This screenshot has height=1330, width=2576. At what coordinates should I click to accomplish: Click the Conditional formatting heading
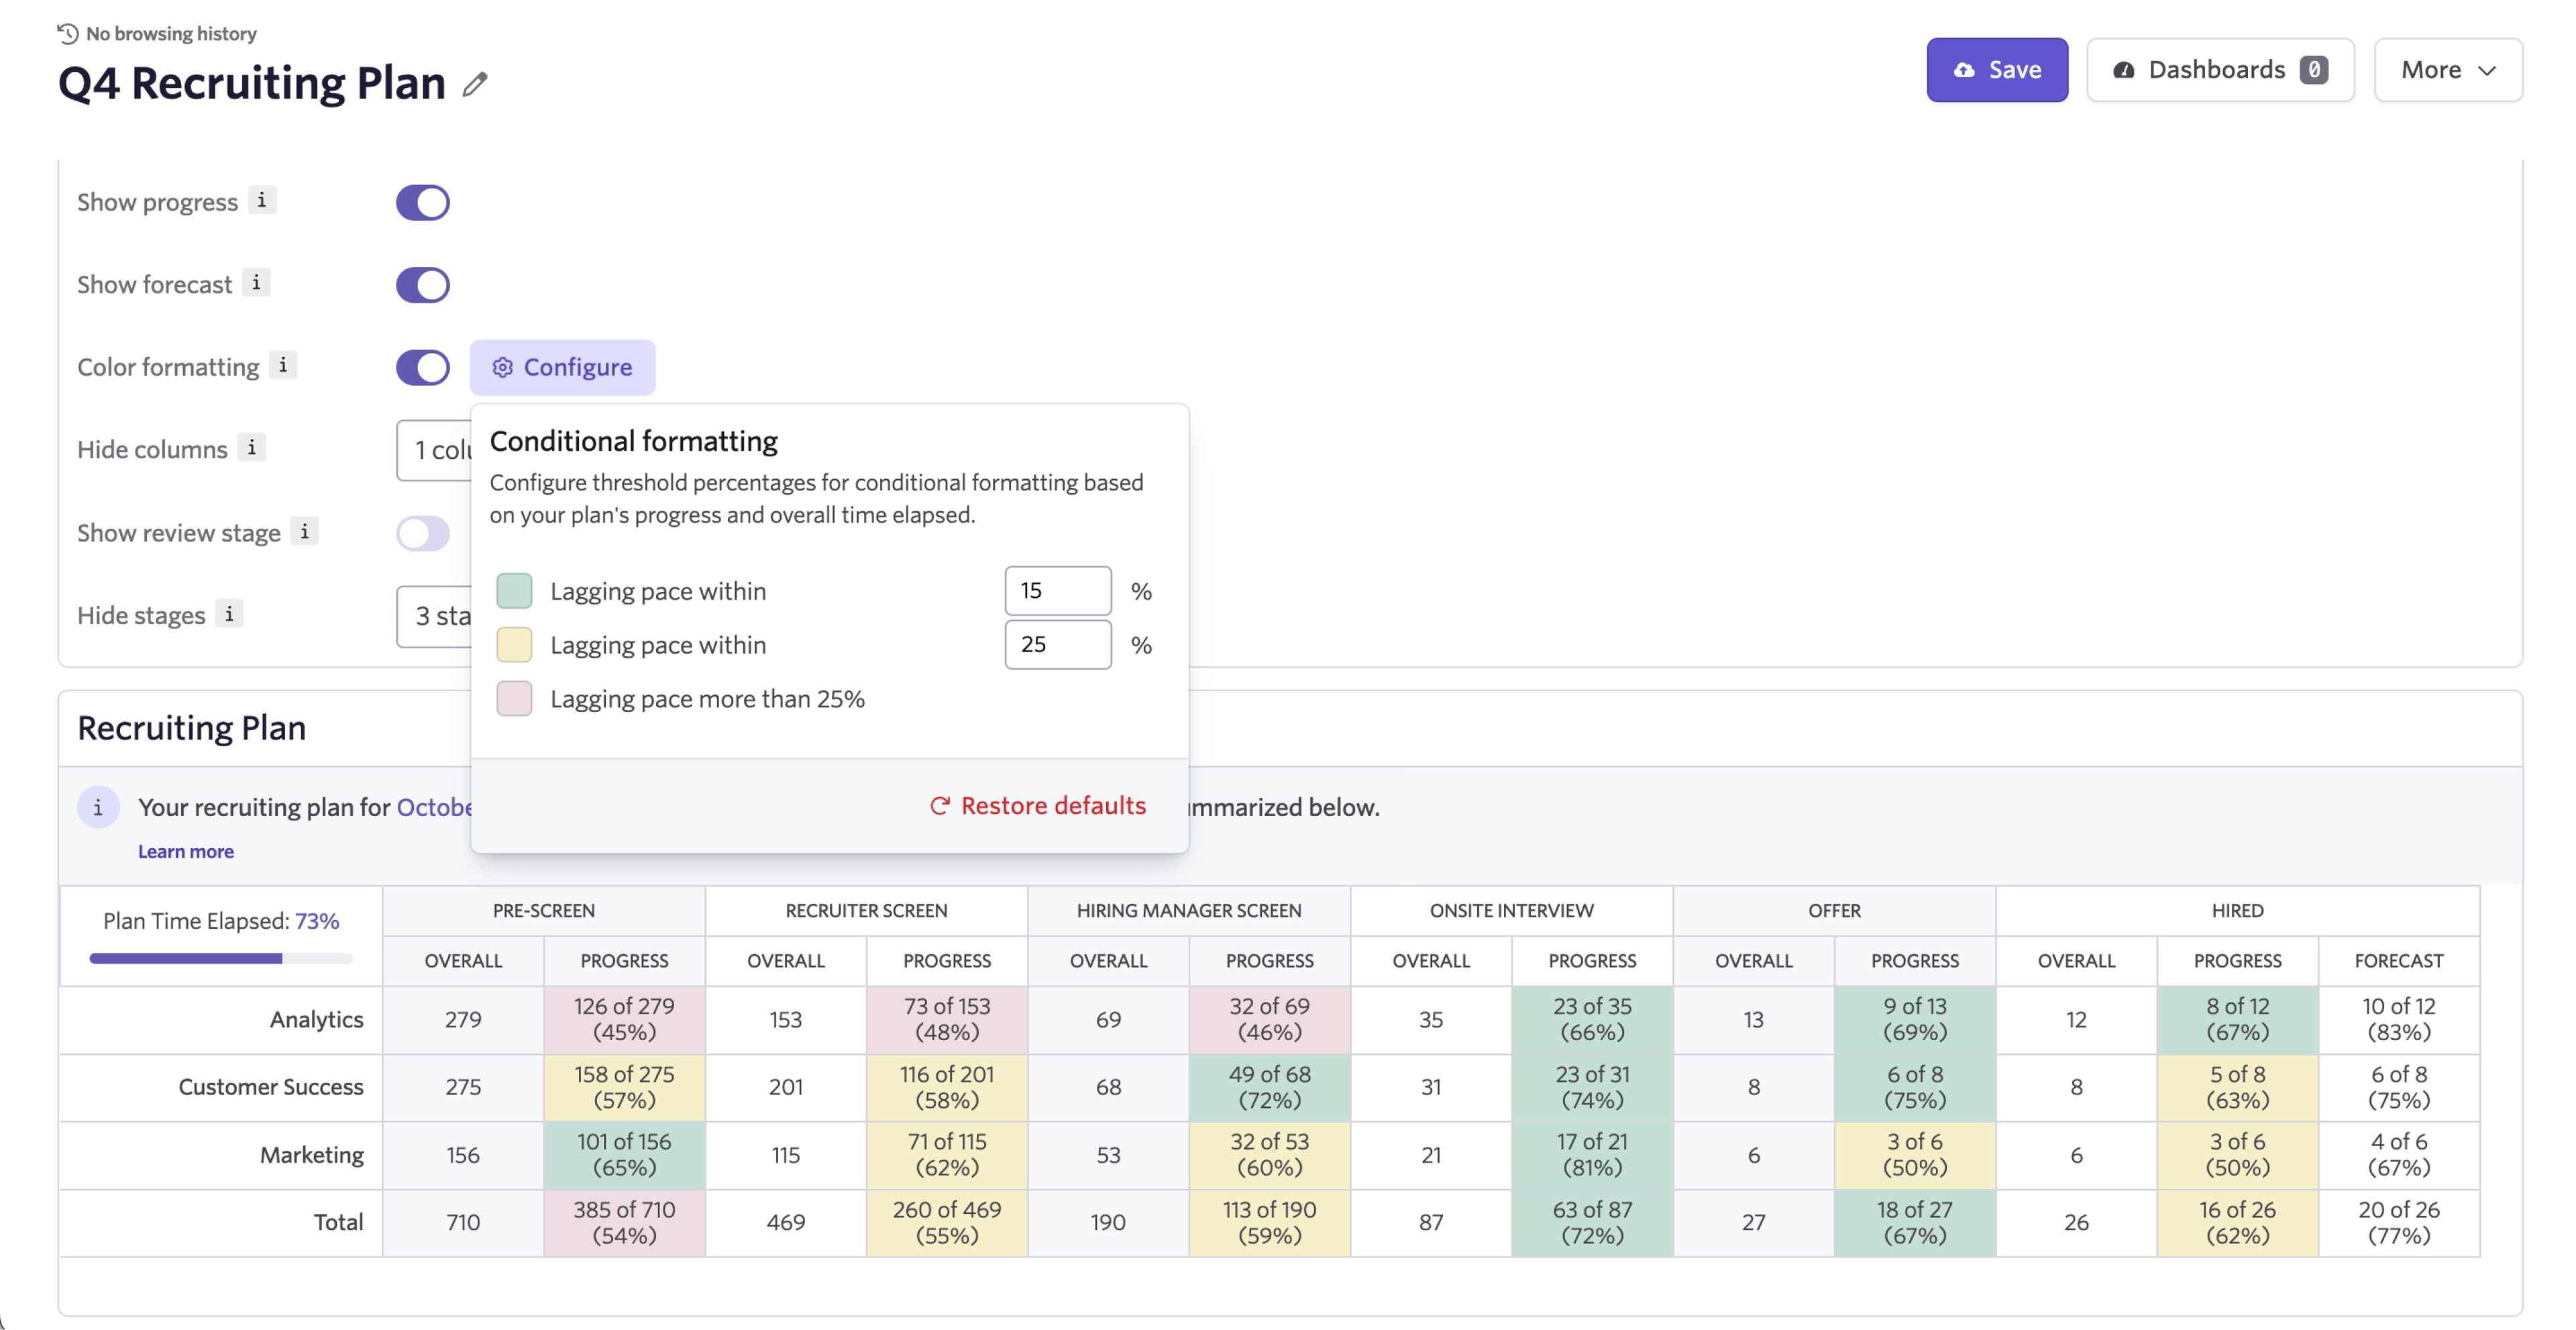pos(633,441)
